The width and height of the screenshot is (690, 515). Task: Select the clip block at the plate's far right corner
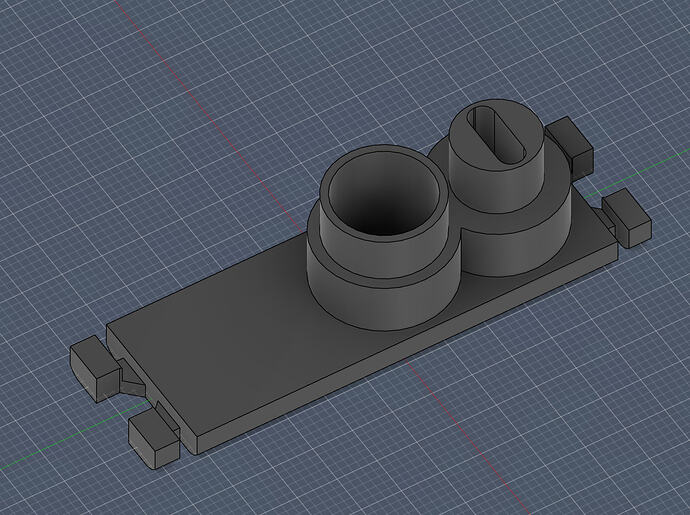tap(627, 218)
